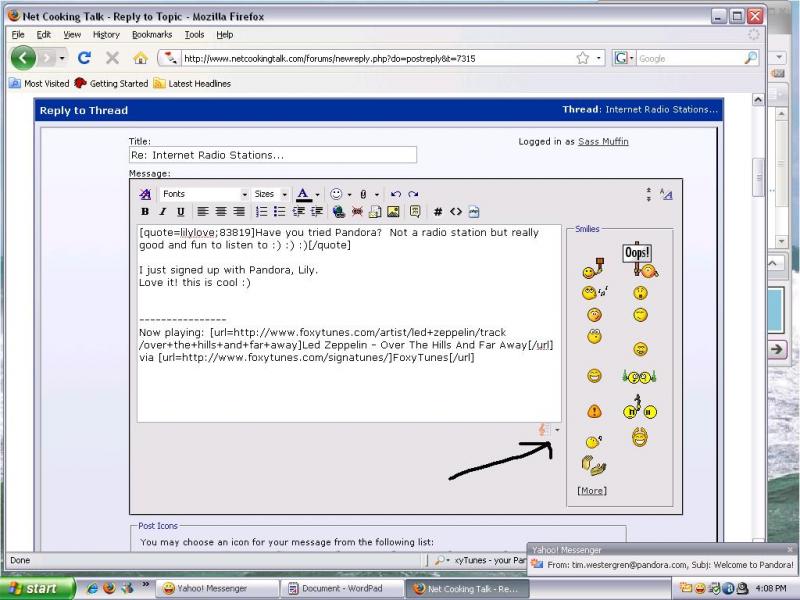
Task: Apply text color with the A swatch
Action: click(x=304, y=194)
